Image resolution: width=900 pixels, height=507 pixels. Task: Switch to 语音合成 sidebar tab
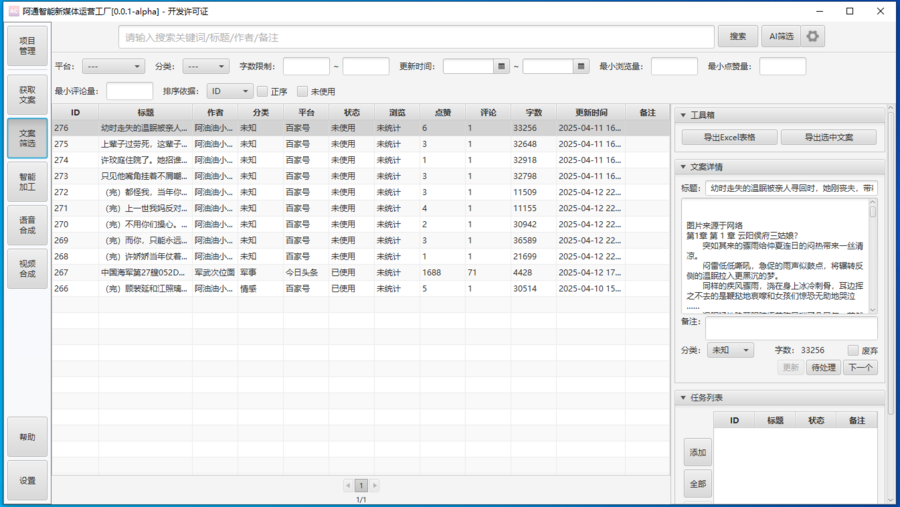point(28,225)
